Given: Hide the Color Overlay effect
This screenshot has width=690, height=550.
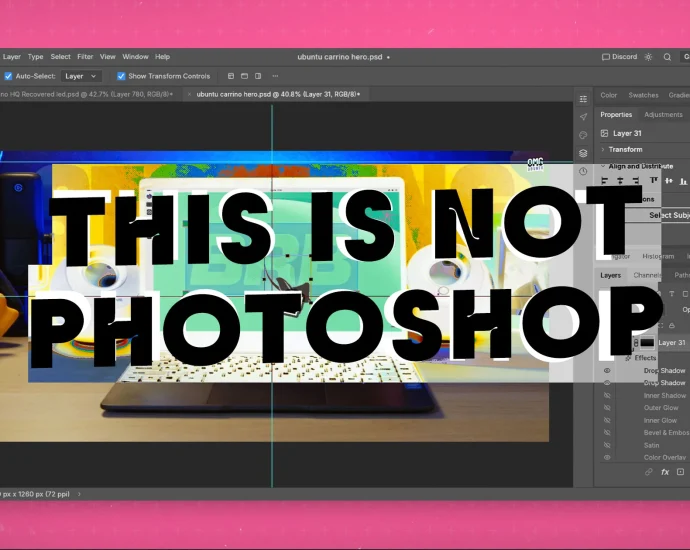Looking at the screenshot, I should [x=607, y=458].
